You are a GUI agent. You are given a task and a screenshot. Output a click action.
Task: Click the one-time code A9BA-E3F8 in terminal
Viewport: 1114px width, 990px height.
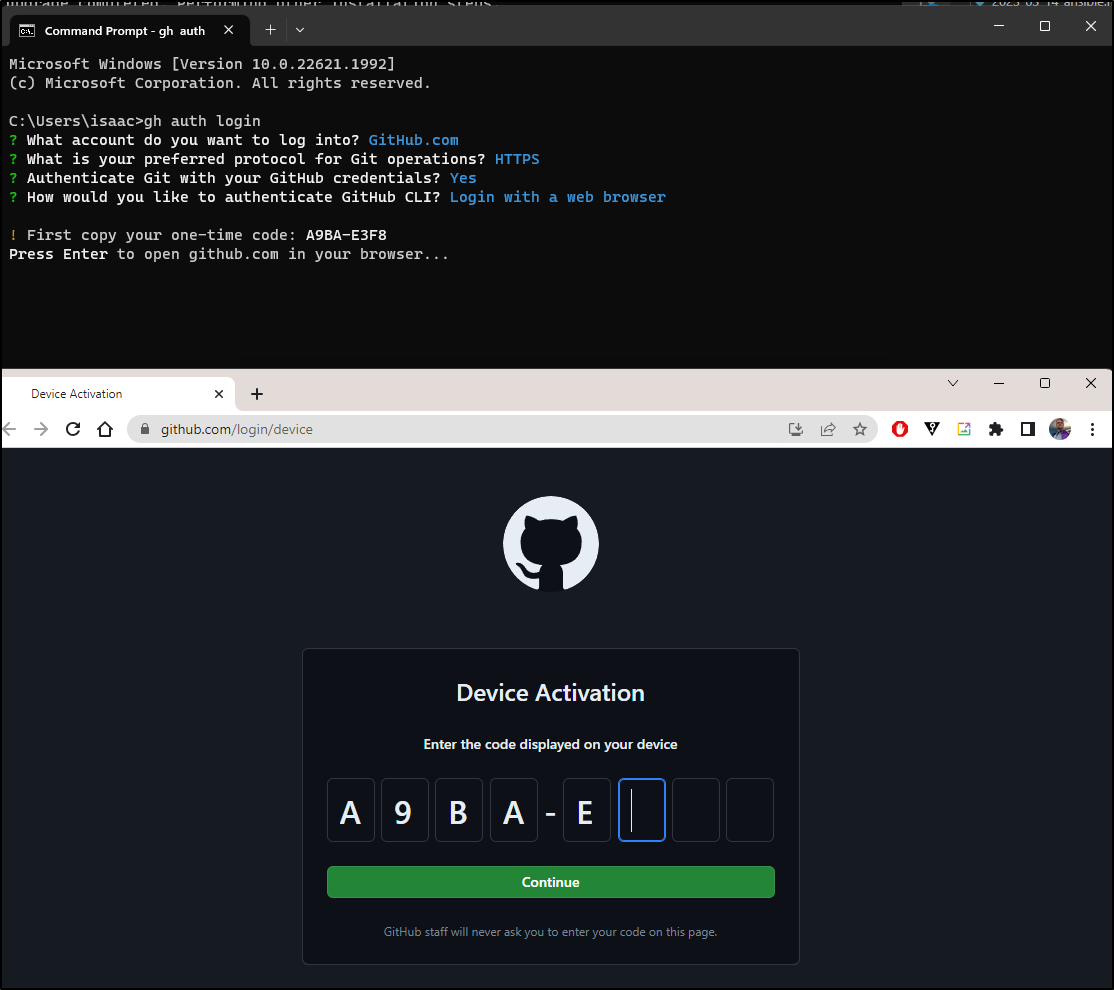tap(346, 235)
